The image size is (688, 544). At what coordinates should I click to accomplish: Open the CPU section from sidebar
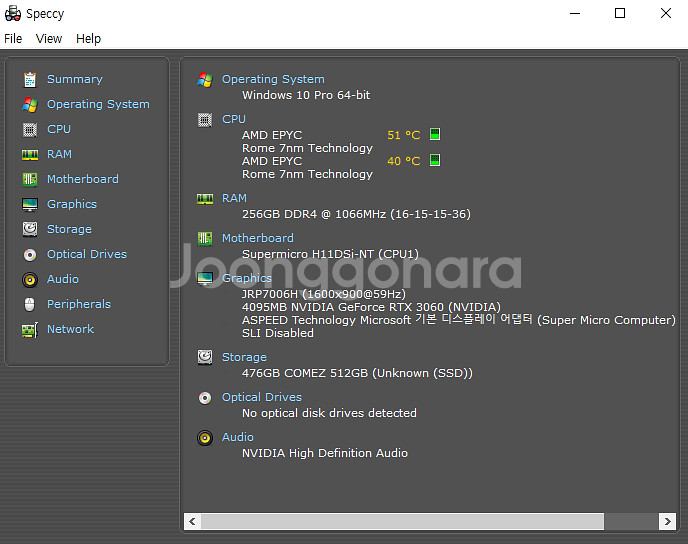pyautogui.click(x=59, y=129)
